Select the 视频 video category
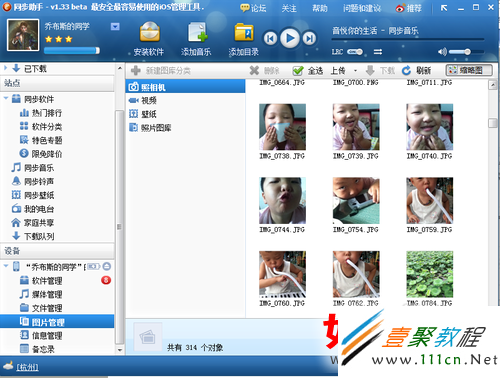Screen dimensions: 500x378 coord(143,100)
